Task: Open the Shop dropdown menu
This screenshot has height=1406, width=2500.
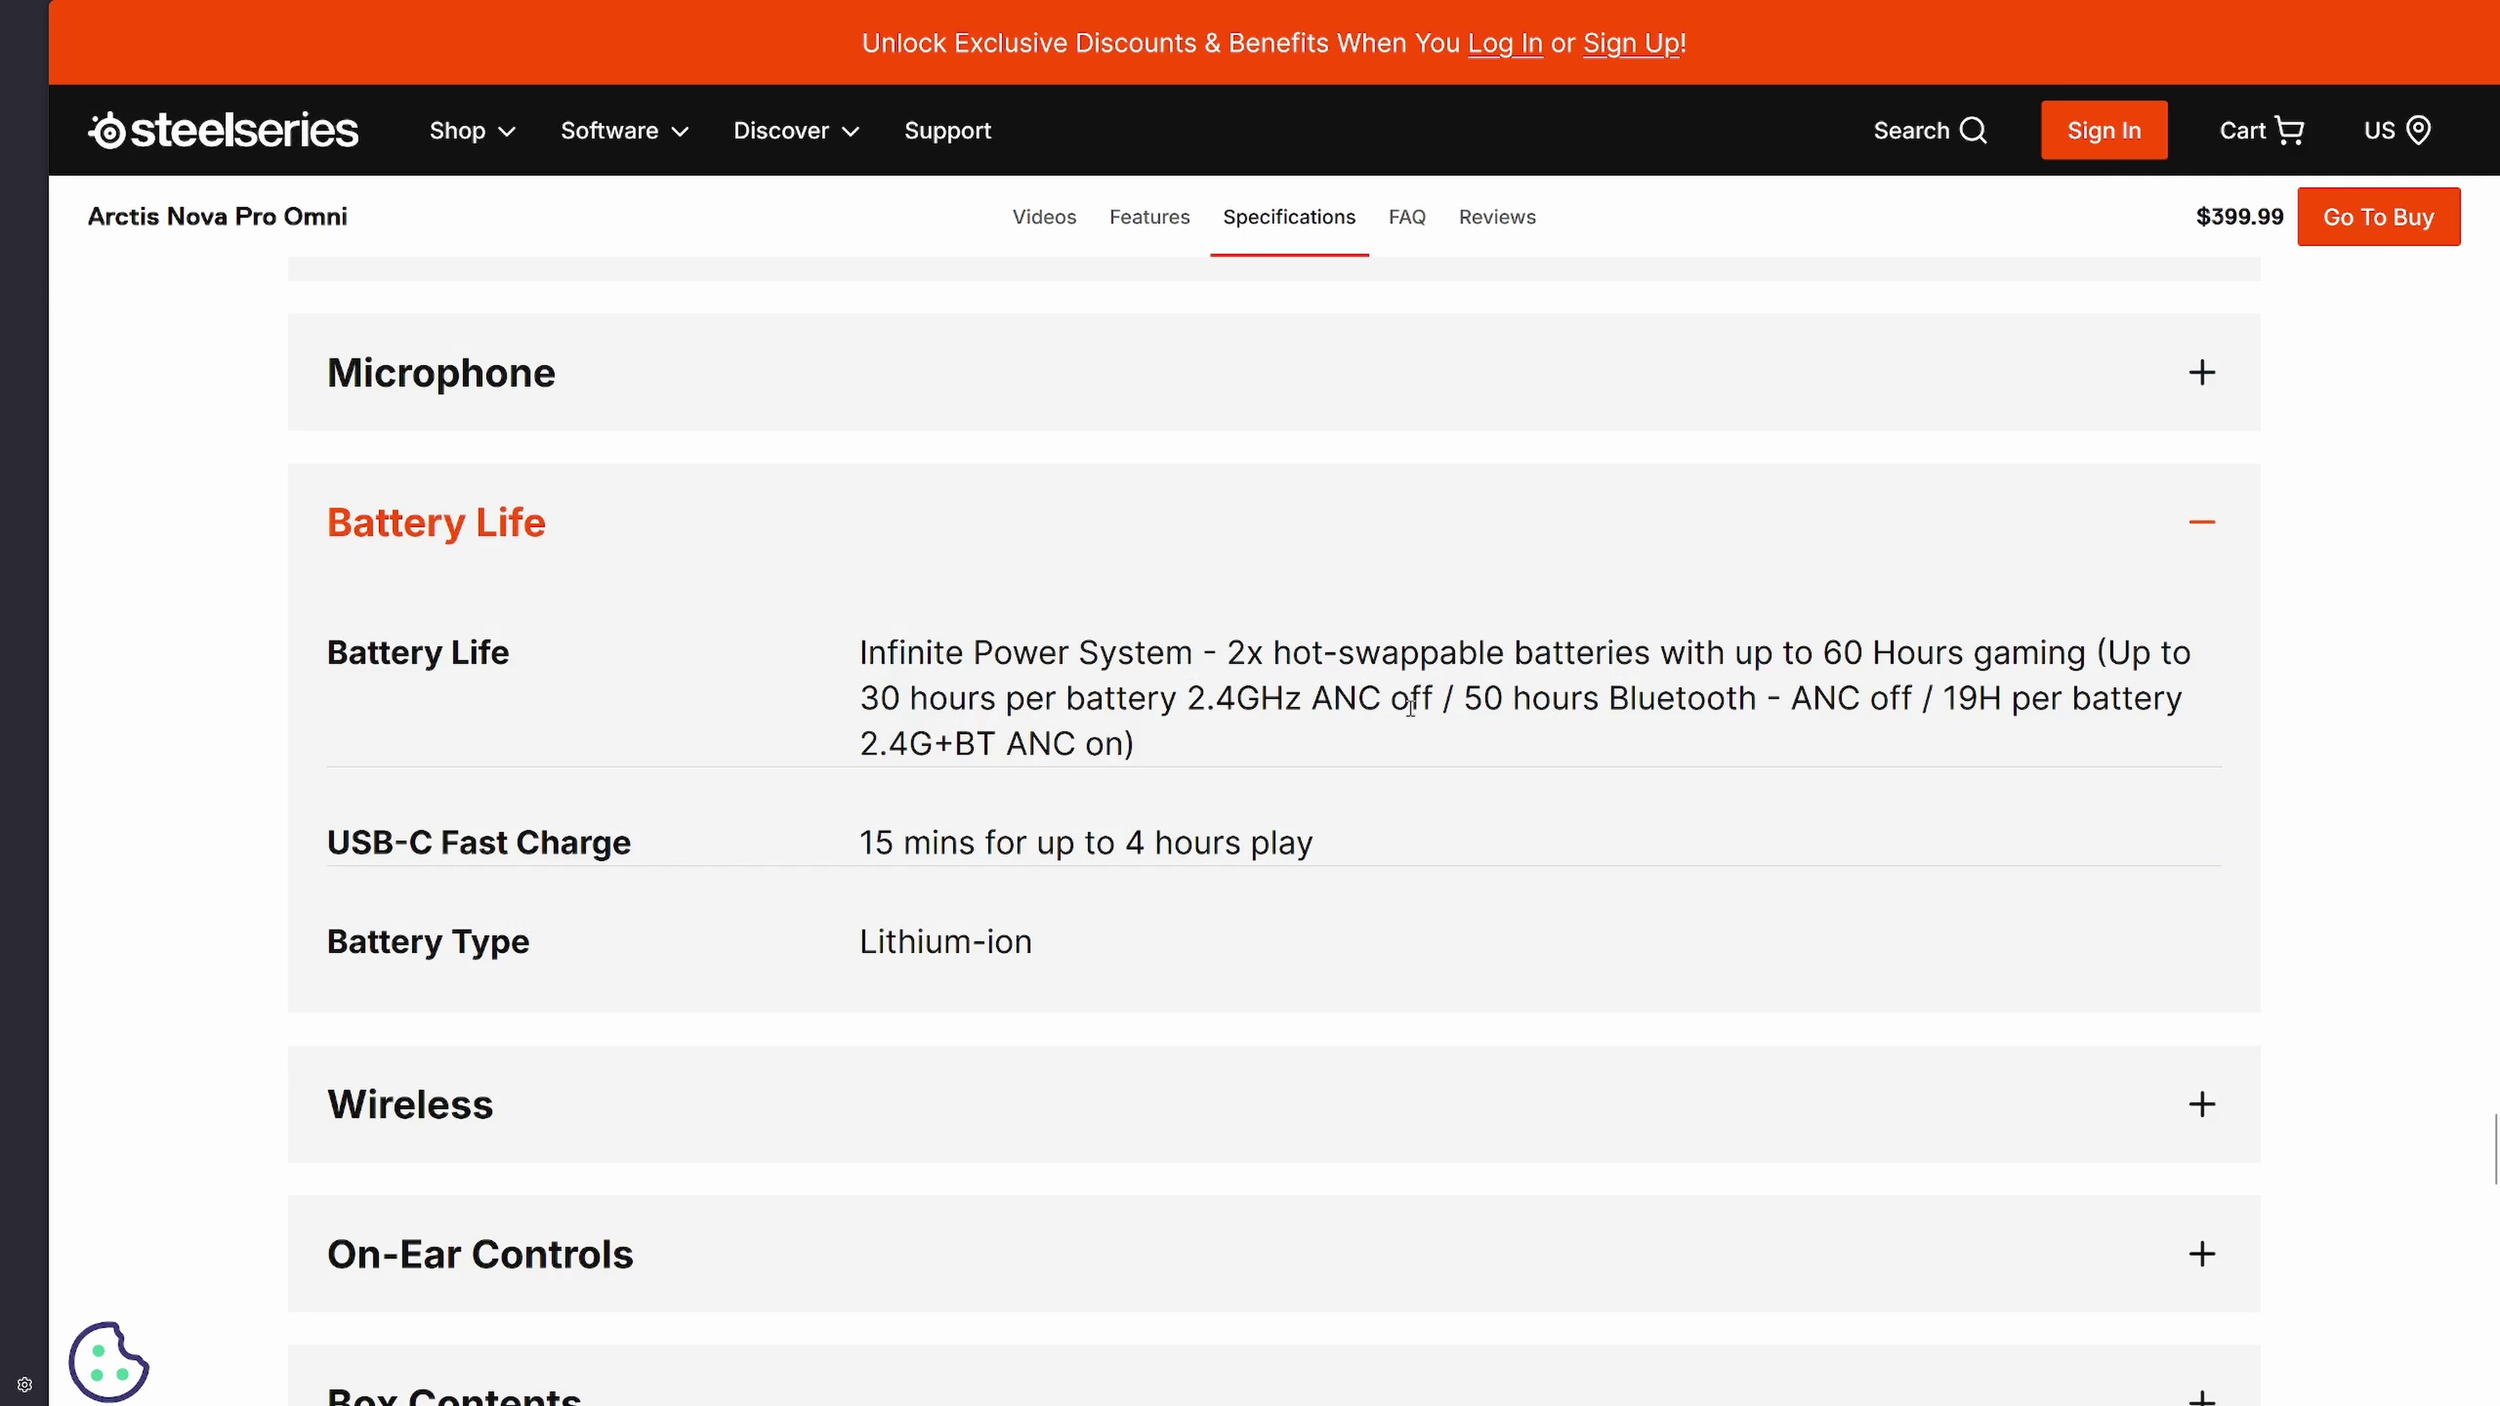Action: 472,131
